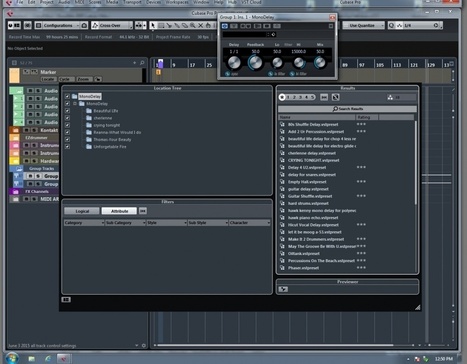Uncheck the Beautiful Life folder checkbox
Screen dimensions: 467x364
point(67,111)
